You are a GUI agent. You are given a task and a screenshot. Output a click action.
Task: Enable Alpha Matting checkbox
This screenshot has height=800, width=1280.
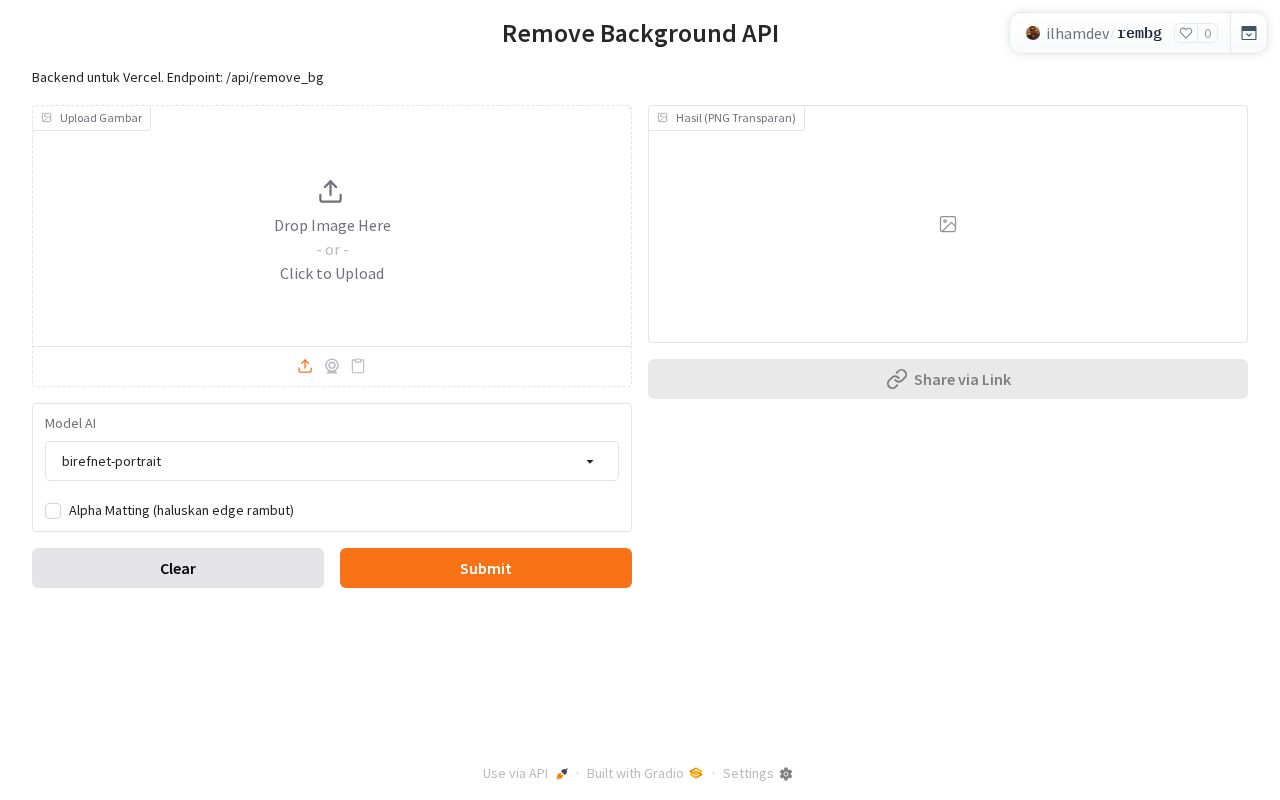click(x=53, y=511)
